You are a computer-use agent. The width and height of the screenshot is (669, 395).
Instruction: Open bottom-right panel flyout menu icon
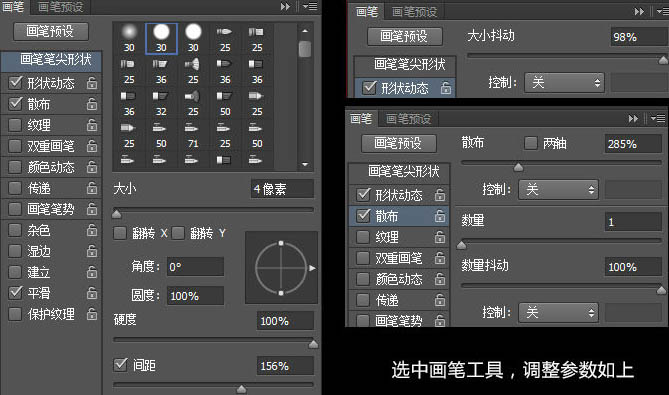tap(658, 119)
